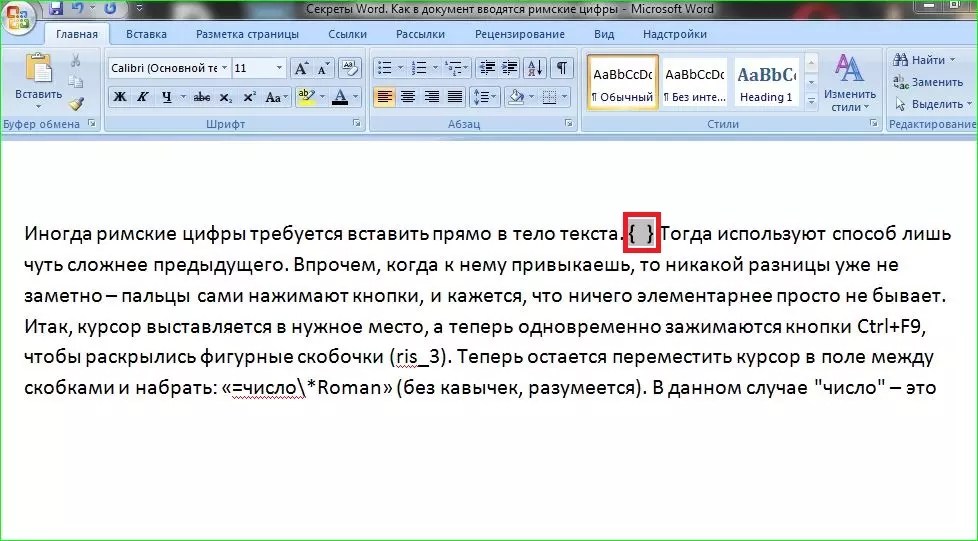Click the bulleted list icon
978x541 pixels.
[383, 68]
